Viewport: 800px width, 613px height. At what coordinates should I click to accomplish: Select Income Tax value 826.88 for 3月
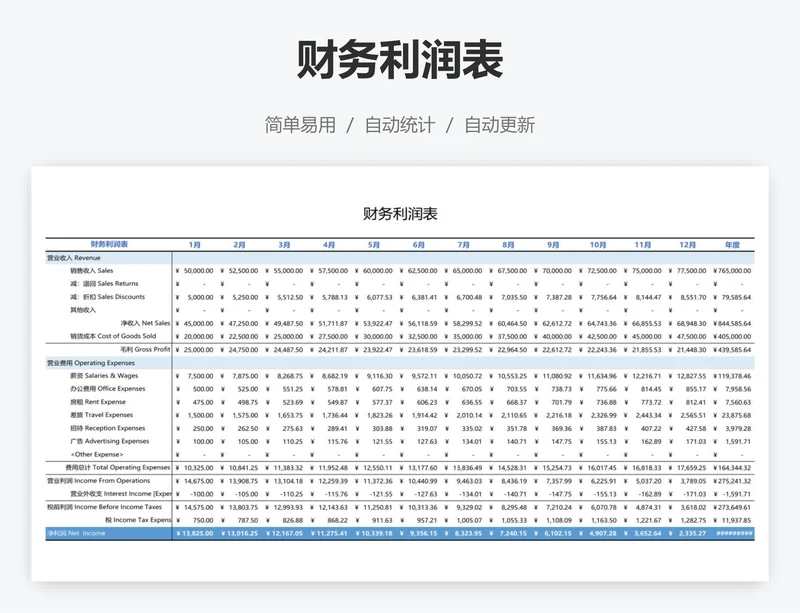click(x=292, y=521)
